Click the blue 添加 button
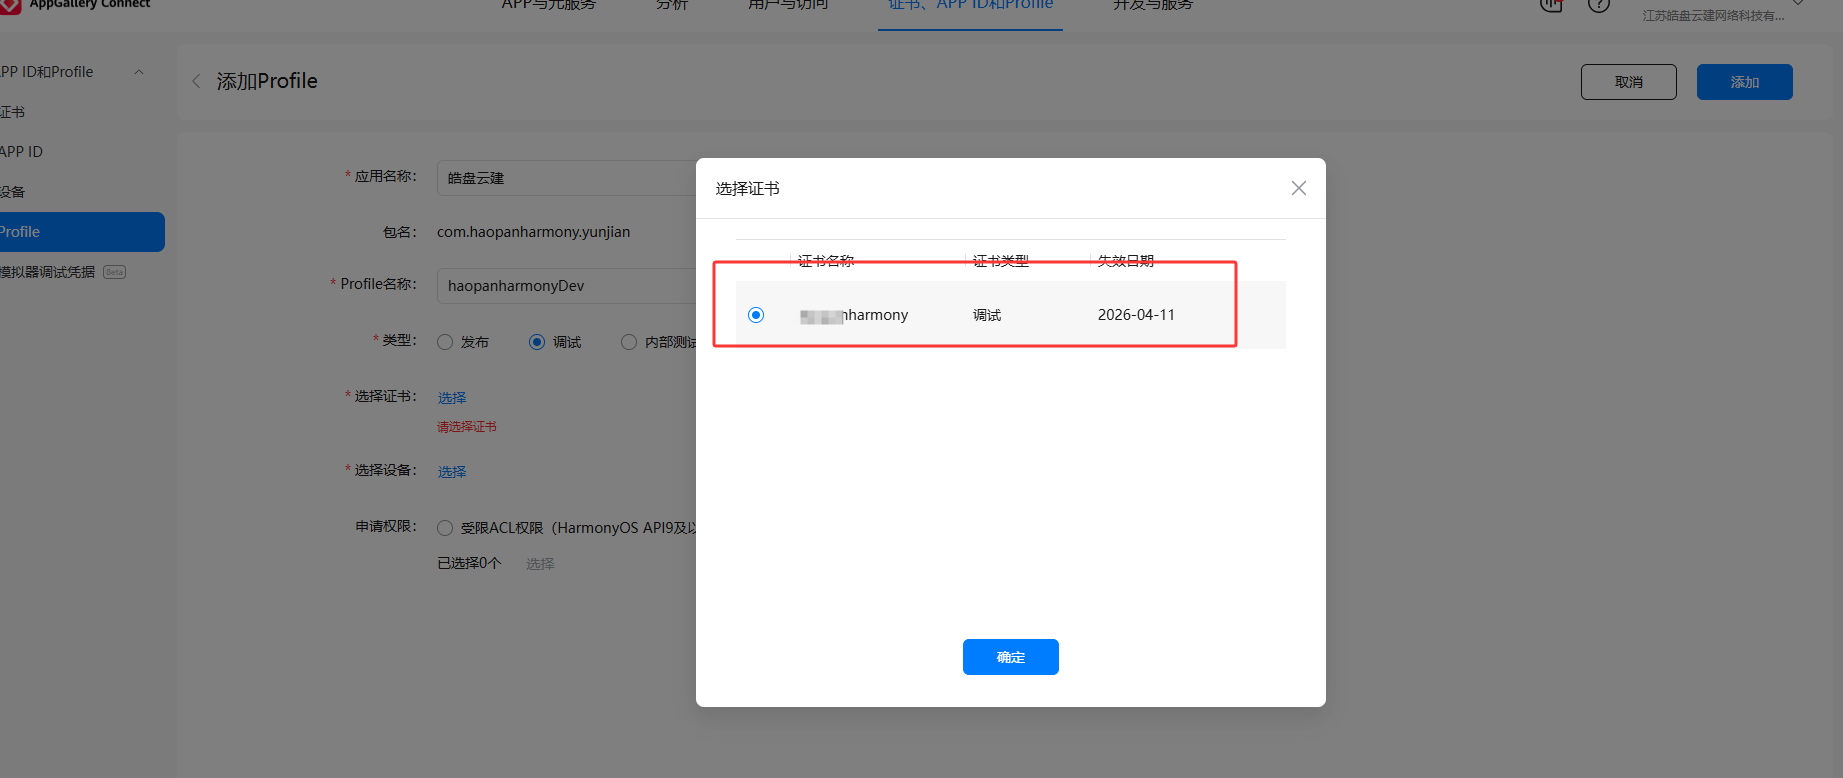The image size is (1843, 778). pyautogui.click(x=1744, y=82)
